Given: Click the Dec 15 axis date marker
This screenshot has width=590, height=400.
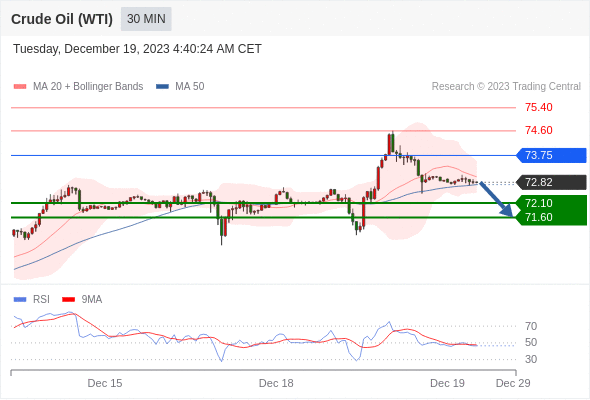Looking at the screenshot, I should (x=105, y=383).
